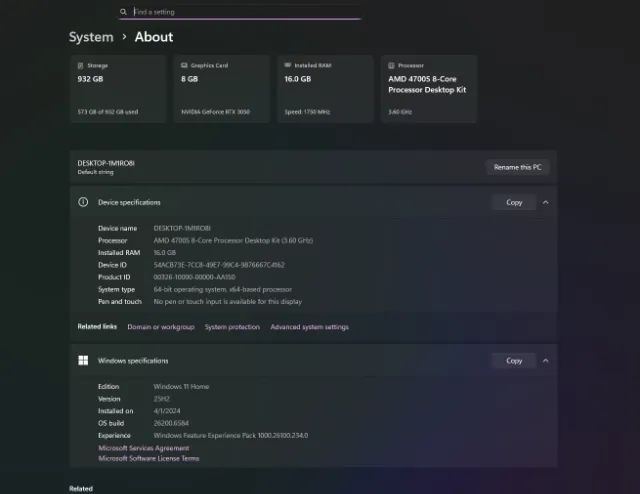Open Microsoft Software License Terms link
Viewport: 640px width, 494px height.
click(149, 458)
